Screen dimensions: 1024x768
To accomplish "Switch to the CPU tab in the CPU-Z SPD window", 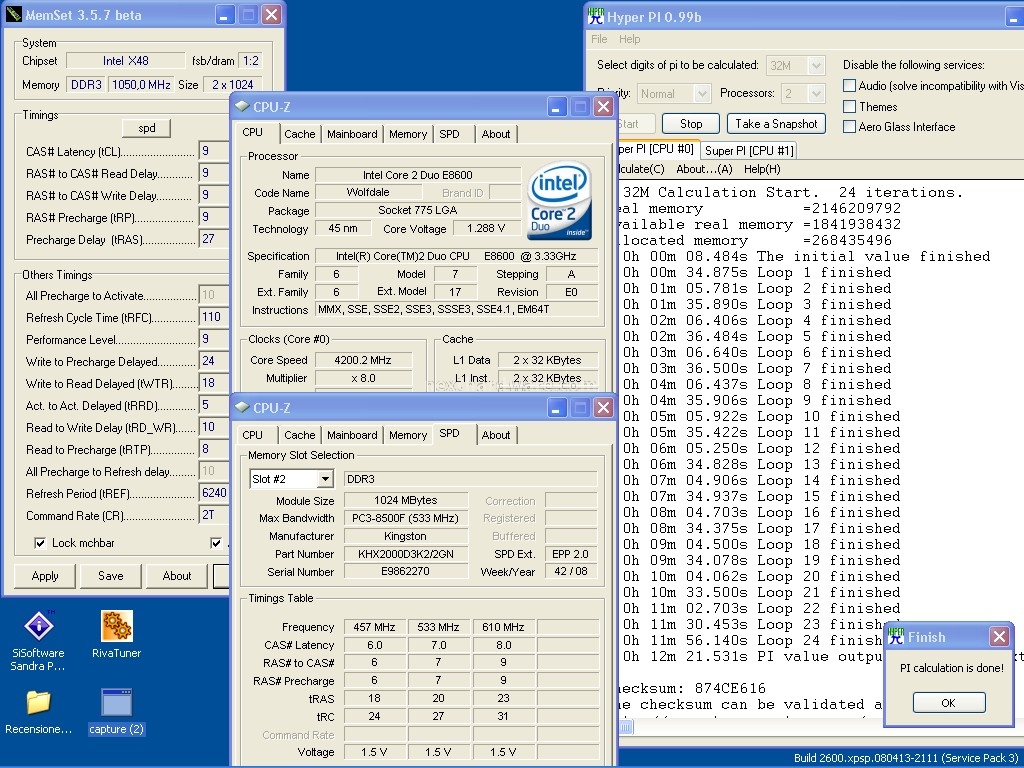I will 253,435.
